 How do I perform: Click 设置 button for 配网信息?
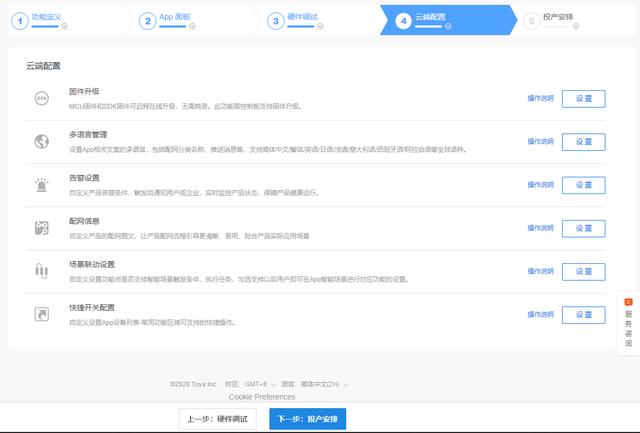pos(584,229)
